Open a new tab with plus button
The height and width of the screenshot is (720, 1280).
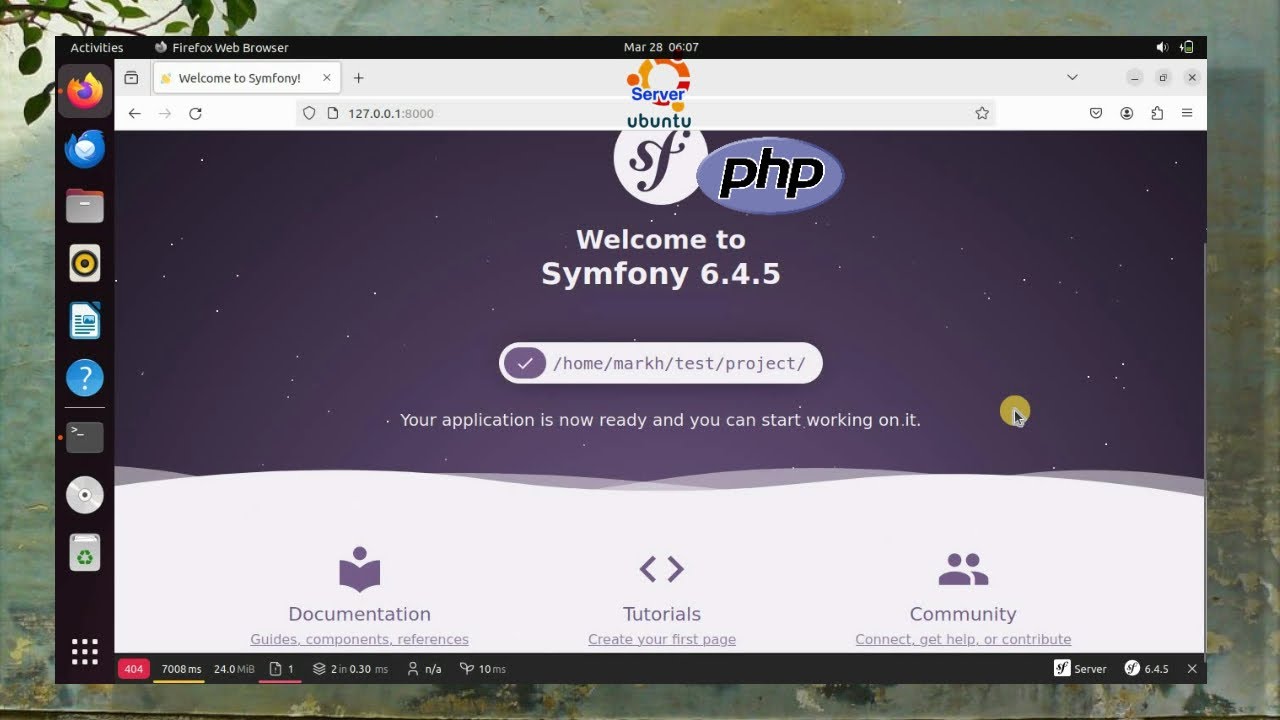point(359,78)
